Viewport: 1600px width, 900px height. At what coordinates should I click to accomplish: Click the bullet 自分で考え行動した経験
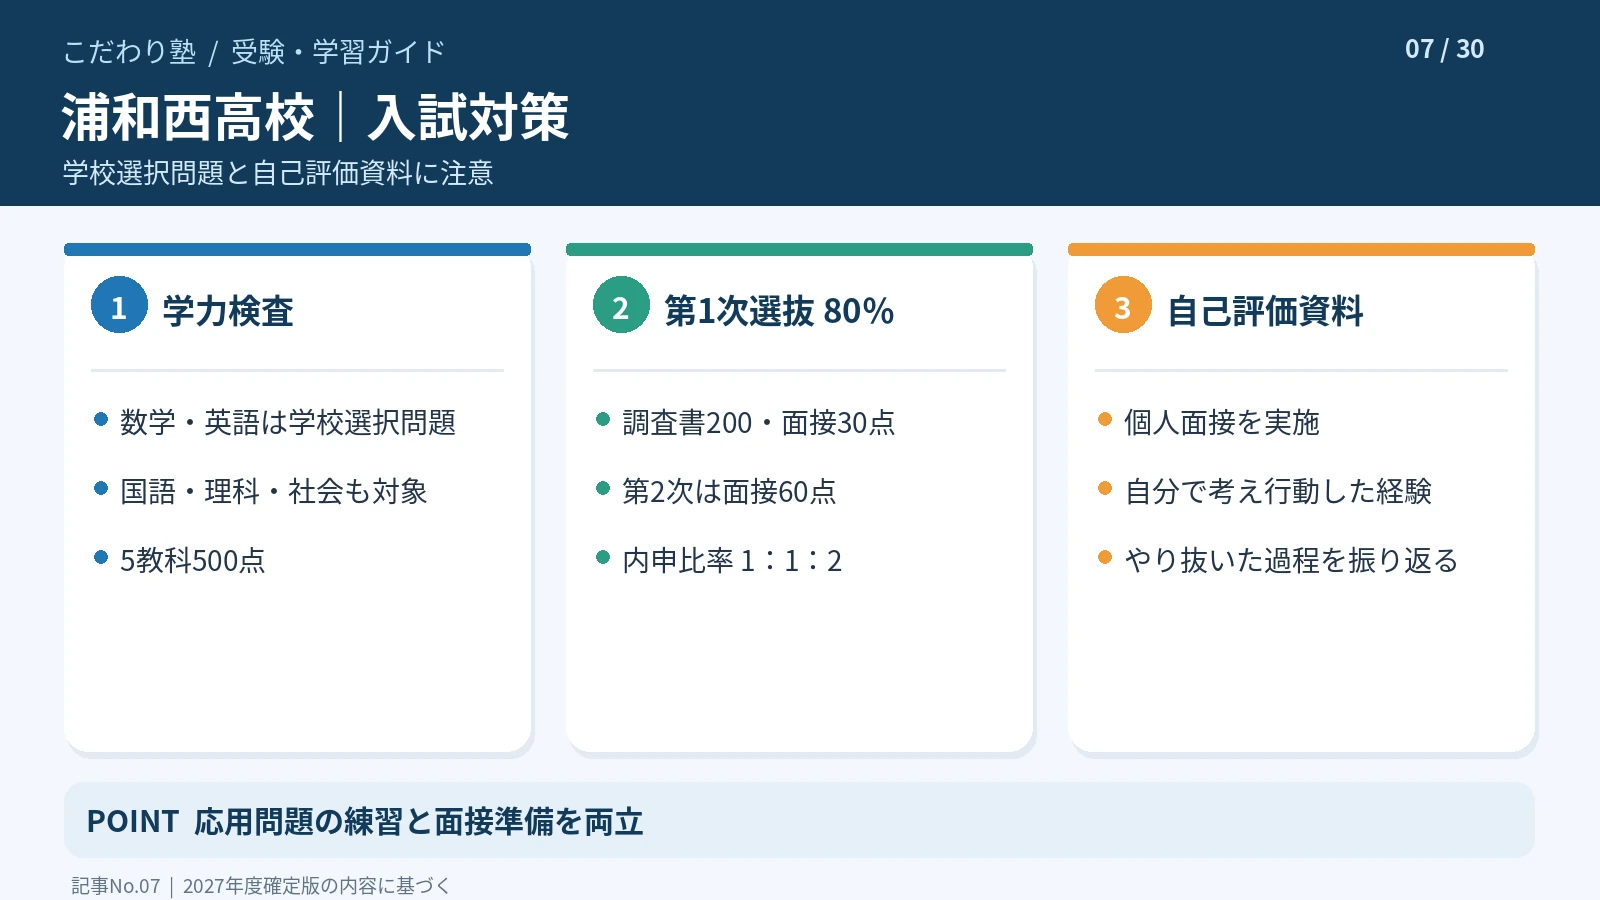[x=1278, y=491]
